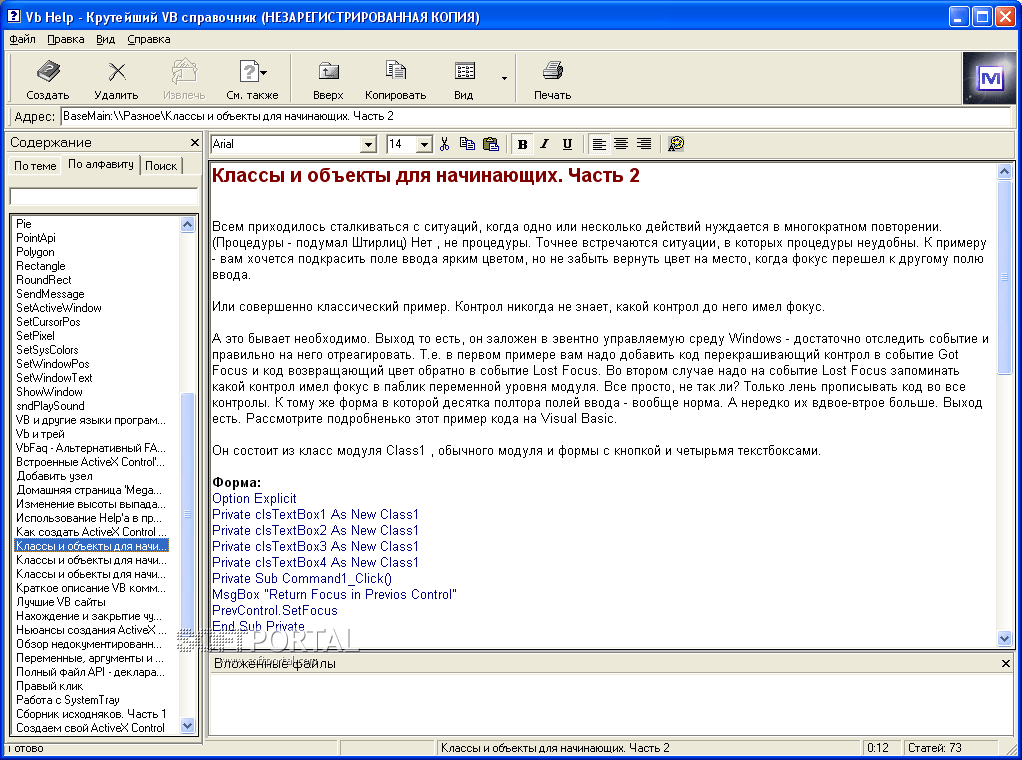Select the Правый клик list entry

point(50,686)
